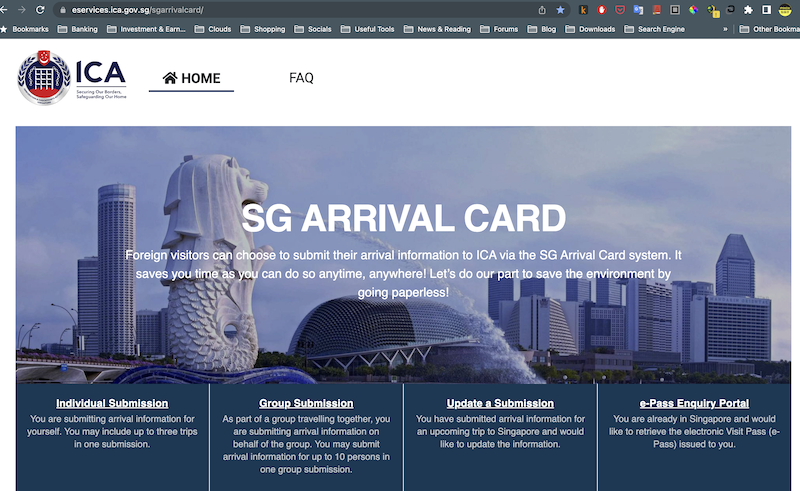Reload the page with refresh icon
800x491 pixels.
coord(40,9)
